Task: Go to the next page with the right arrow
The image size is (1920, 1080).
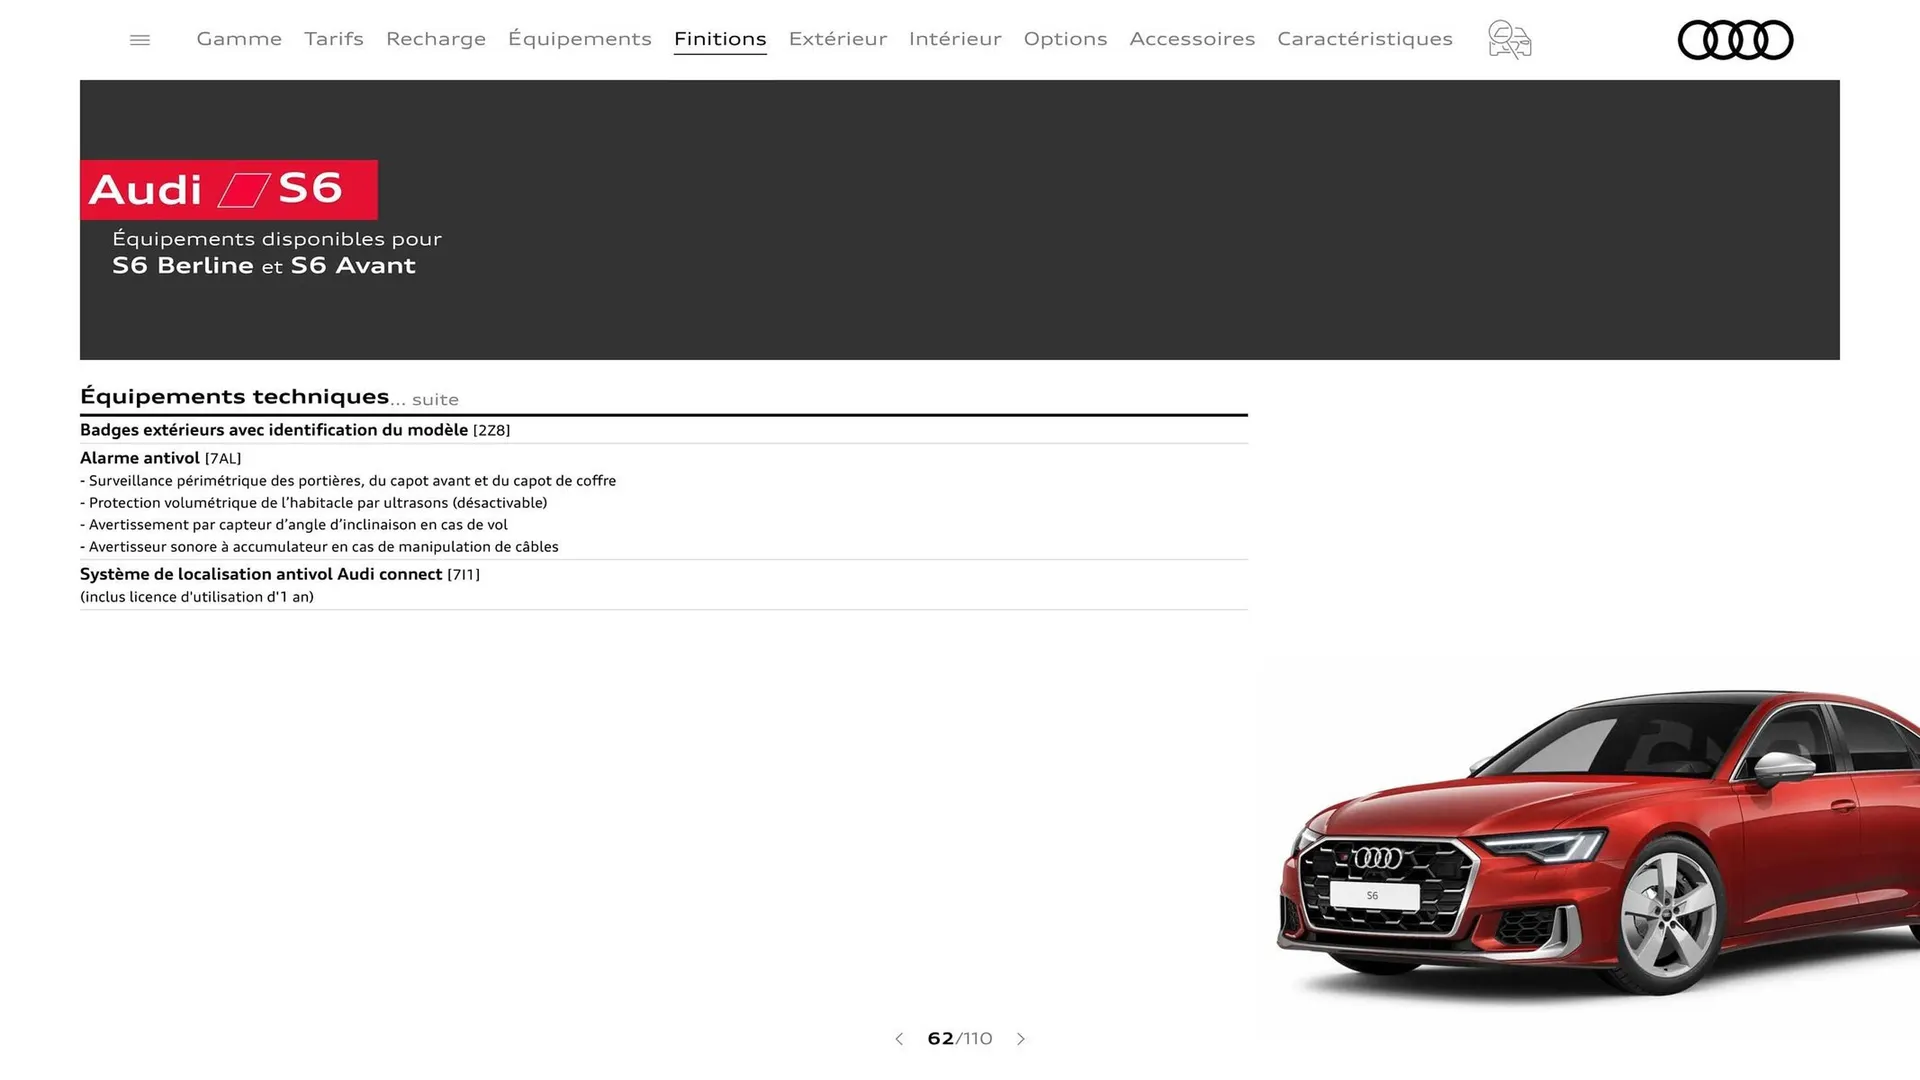Action: (1021, 1039)
